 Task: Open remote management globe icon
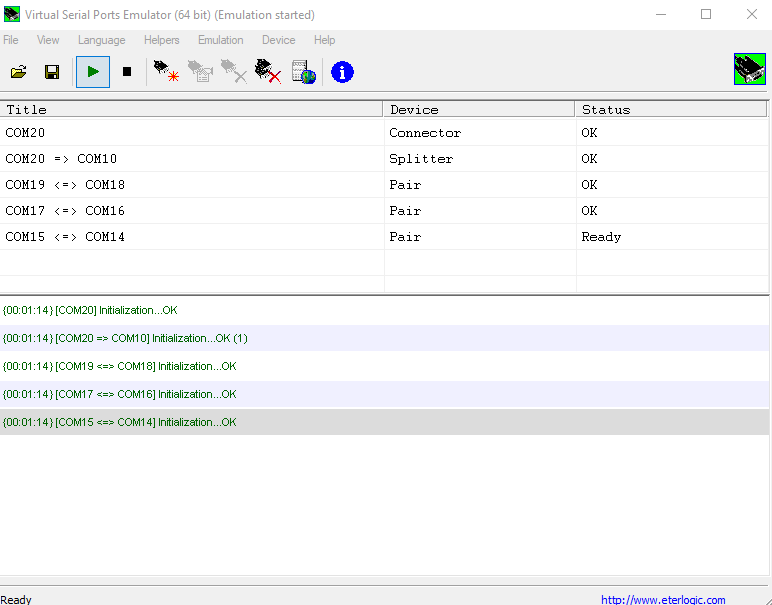coord(304,72)
